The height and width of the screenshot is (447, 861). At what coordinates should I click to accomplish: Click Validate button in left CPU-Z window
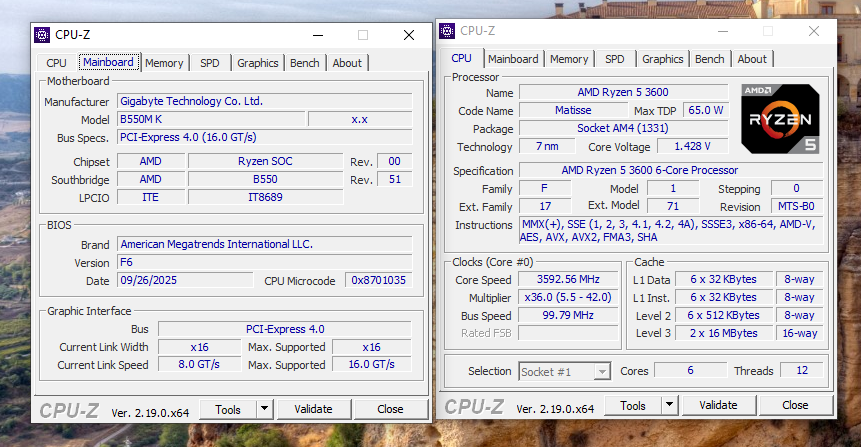tap(313, 410)
